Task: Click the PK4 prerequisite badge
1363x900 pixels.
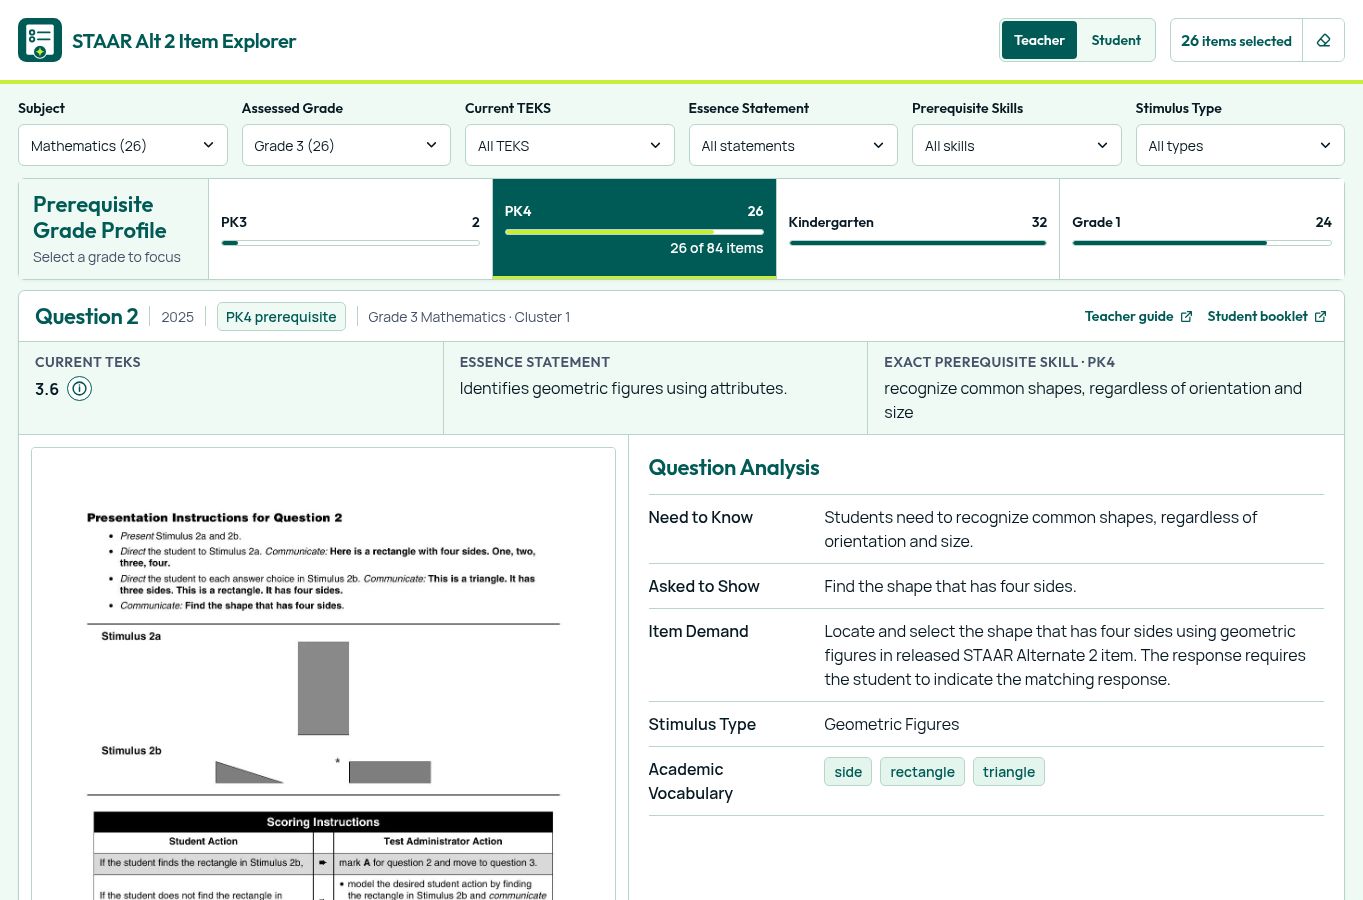Action: point(281,317)
